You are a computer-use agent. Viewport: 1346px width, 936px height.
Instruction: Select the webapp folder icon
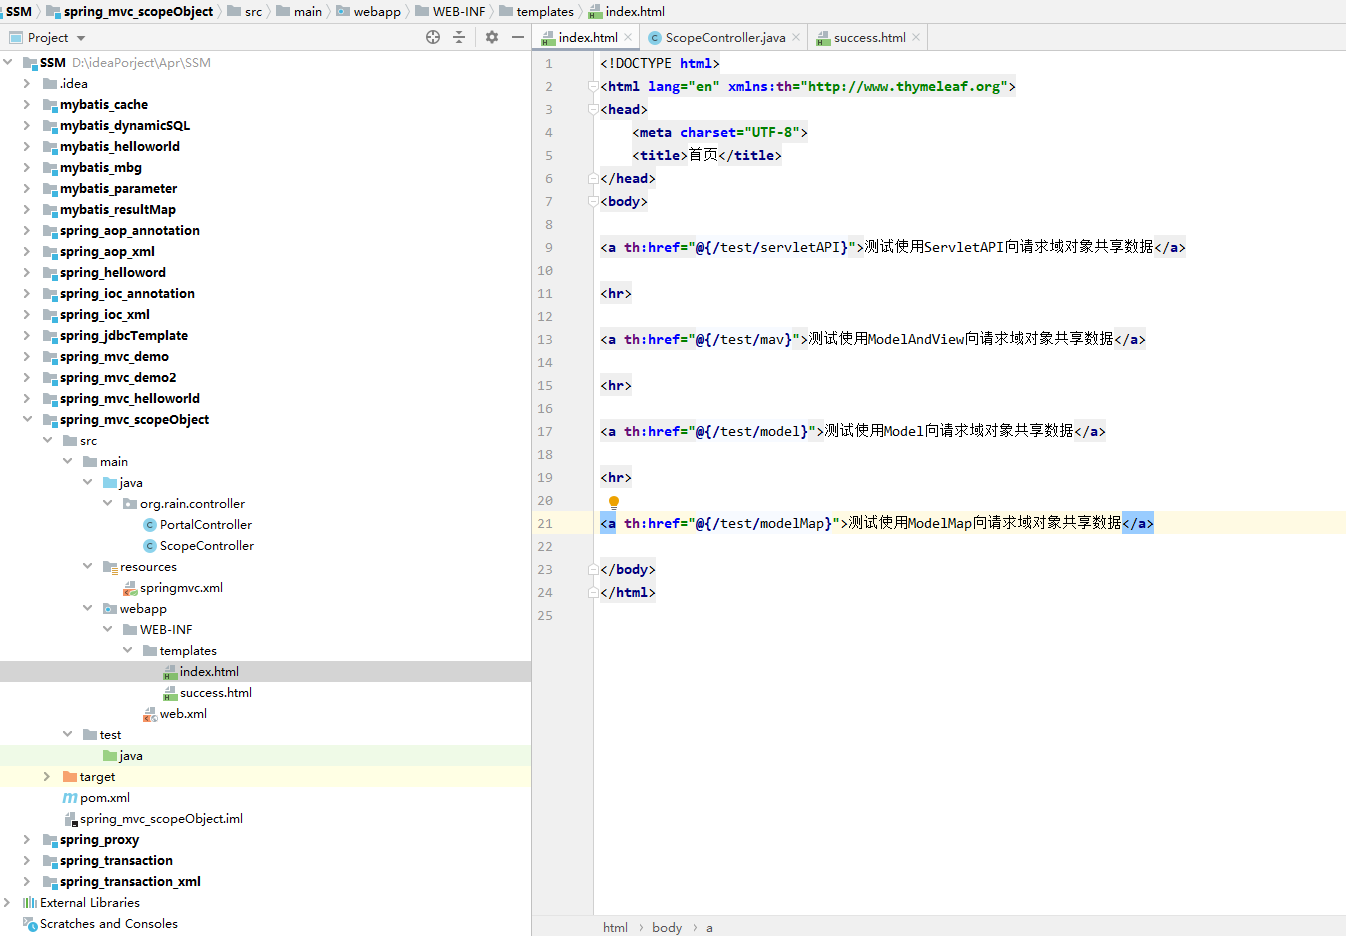[x=110, y=608]
